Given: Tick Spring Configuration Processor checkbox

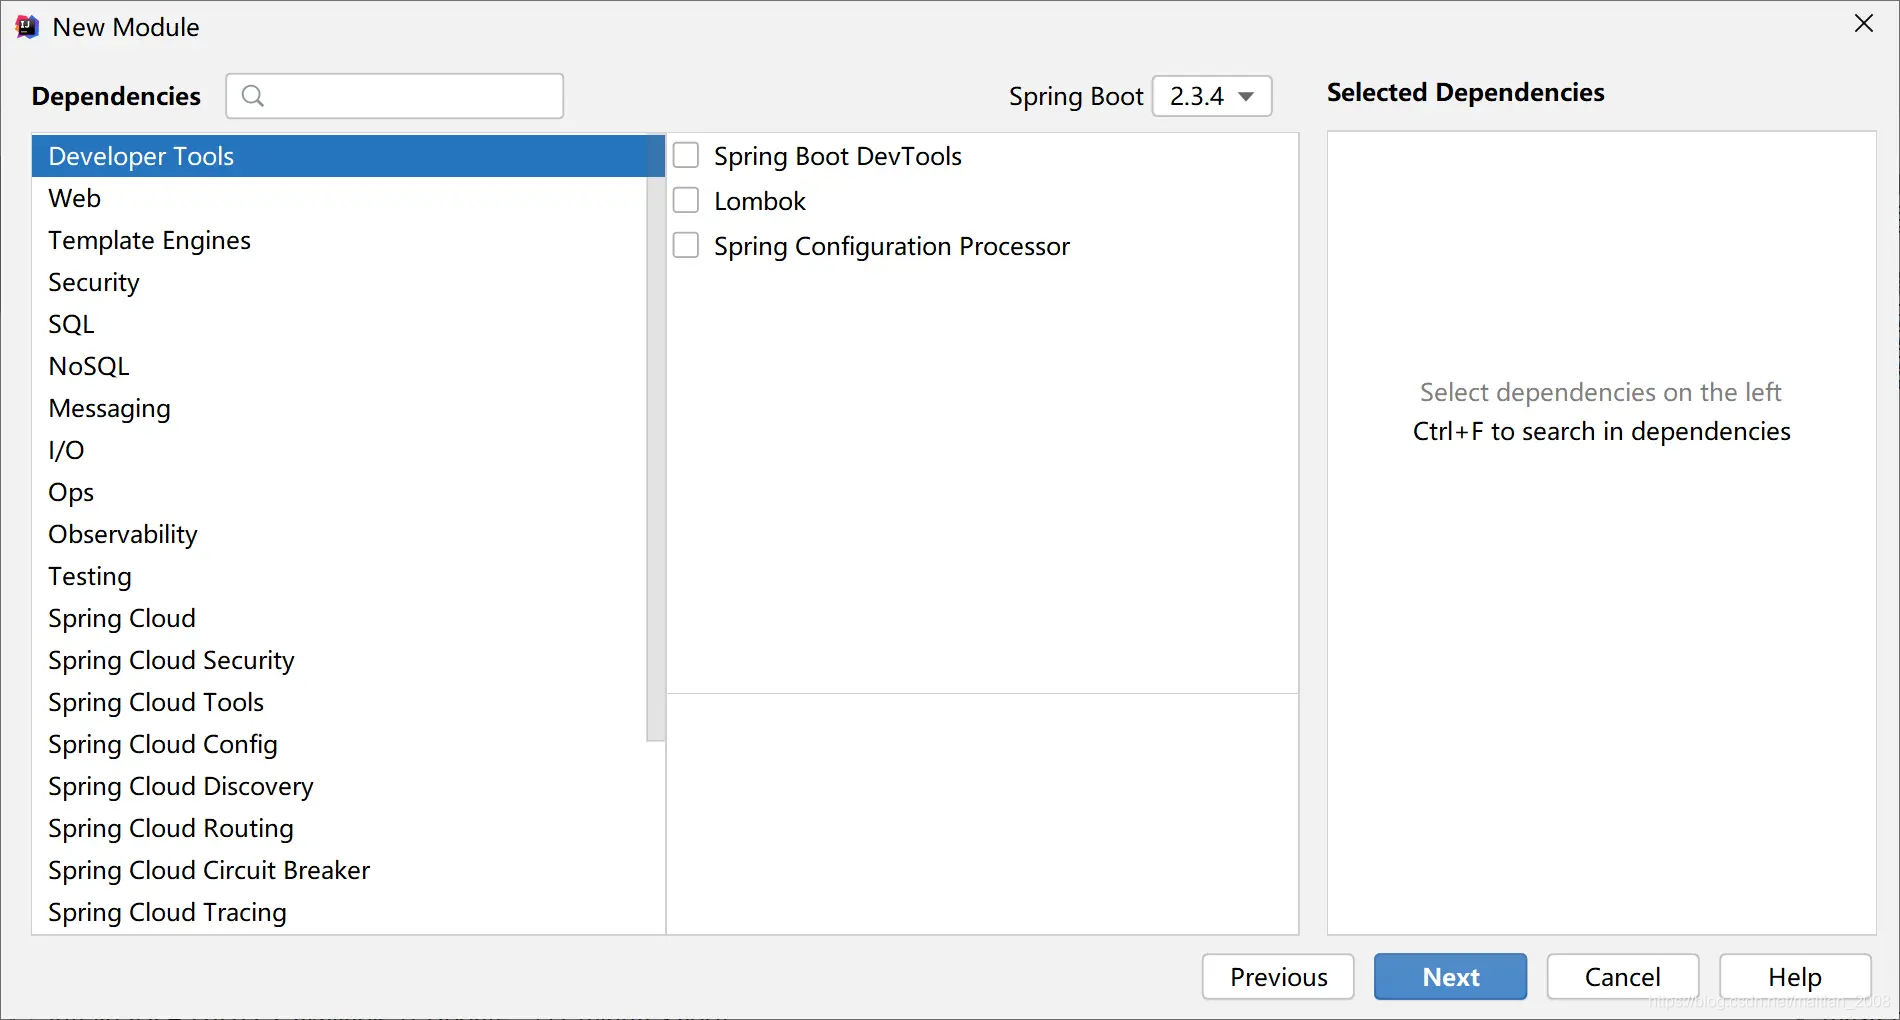Looking at the screenshot, I should point(686,246).
